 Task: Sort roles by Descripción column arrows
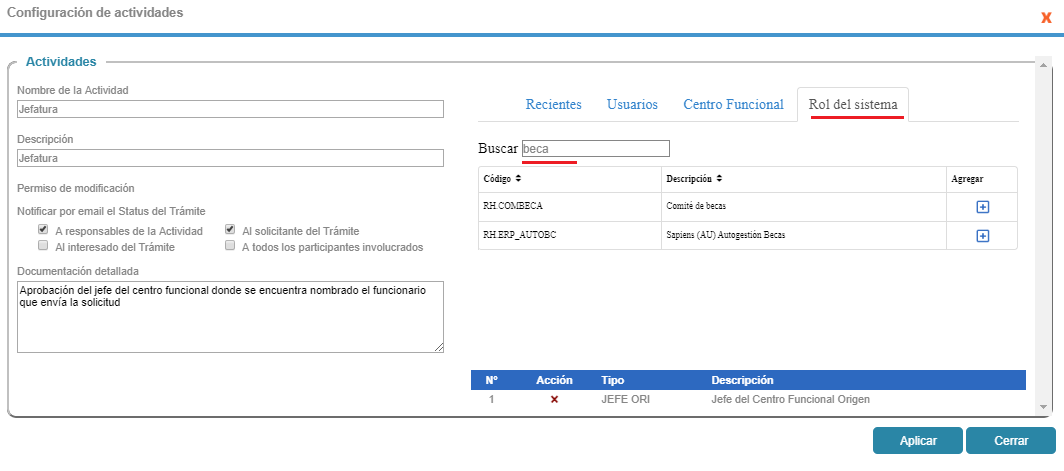[719, 179]
